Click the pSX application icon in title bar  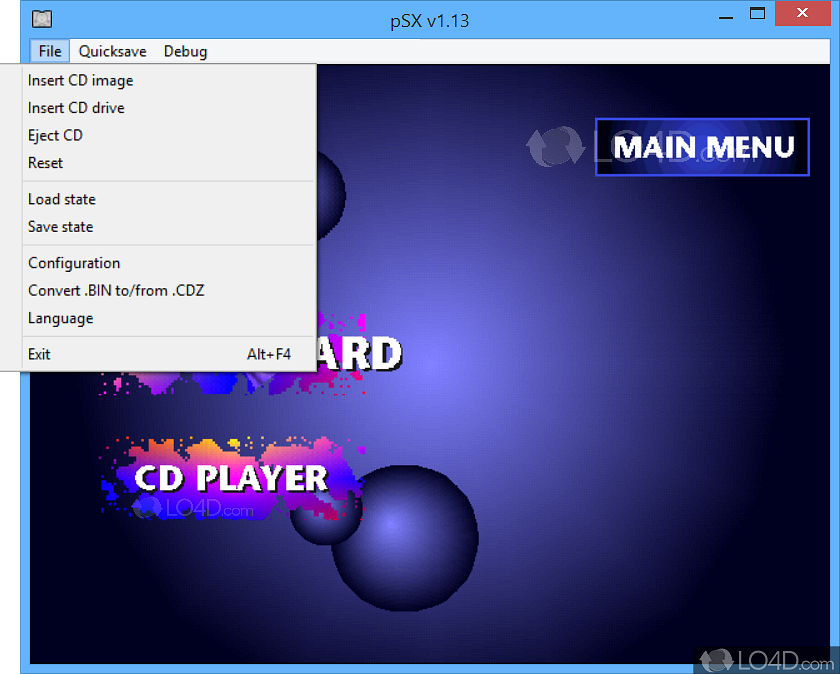41,18
